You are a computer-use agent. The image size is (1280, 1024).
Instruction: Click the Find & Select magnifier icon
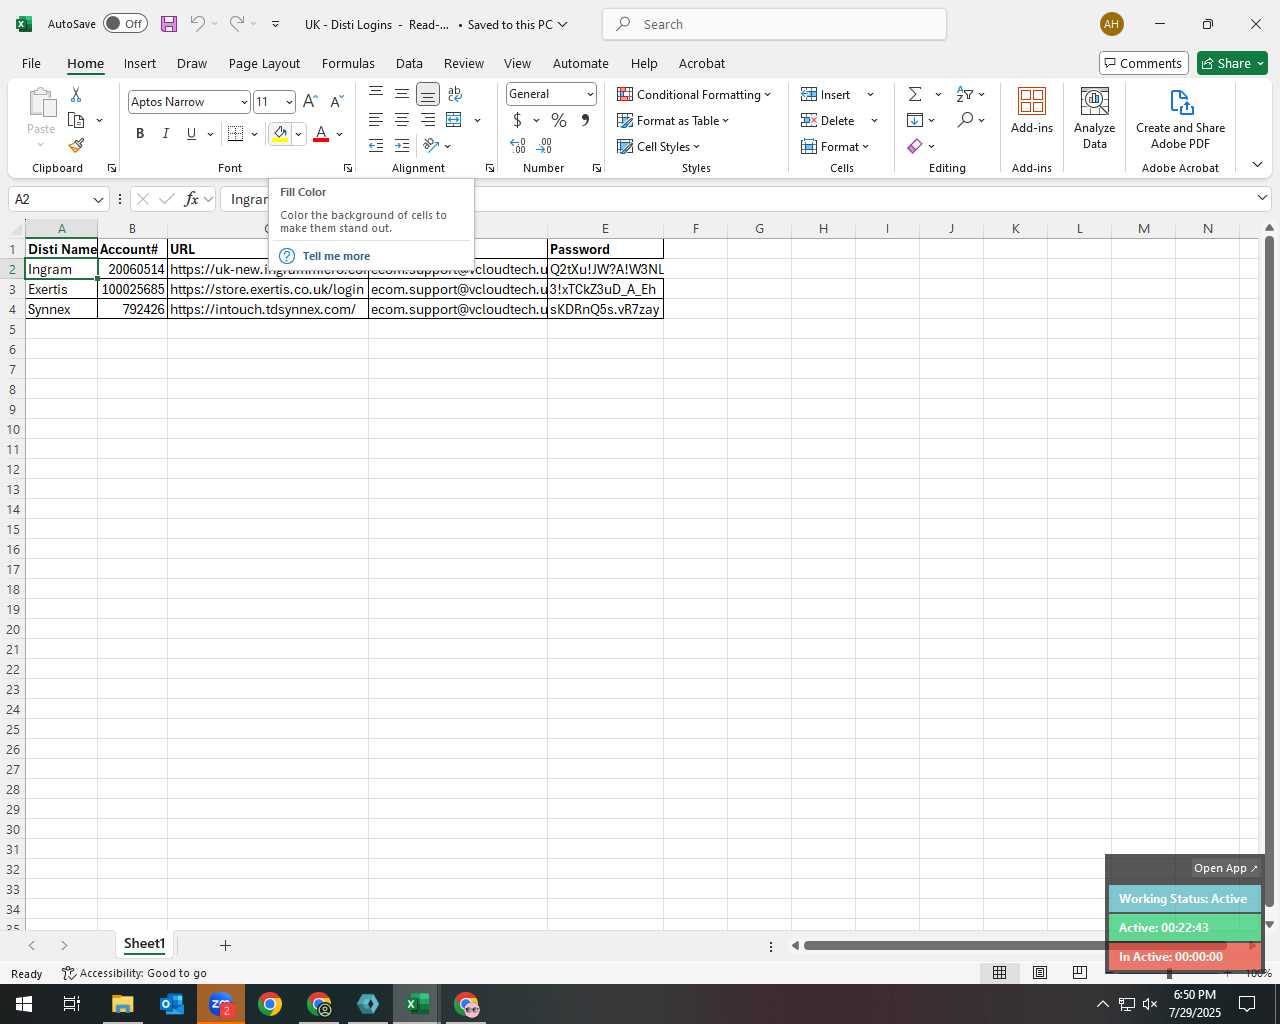pos(965,120)
